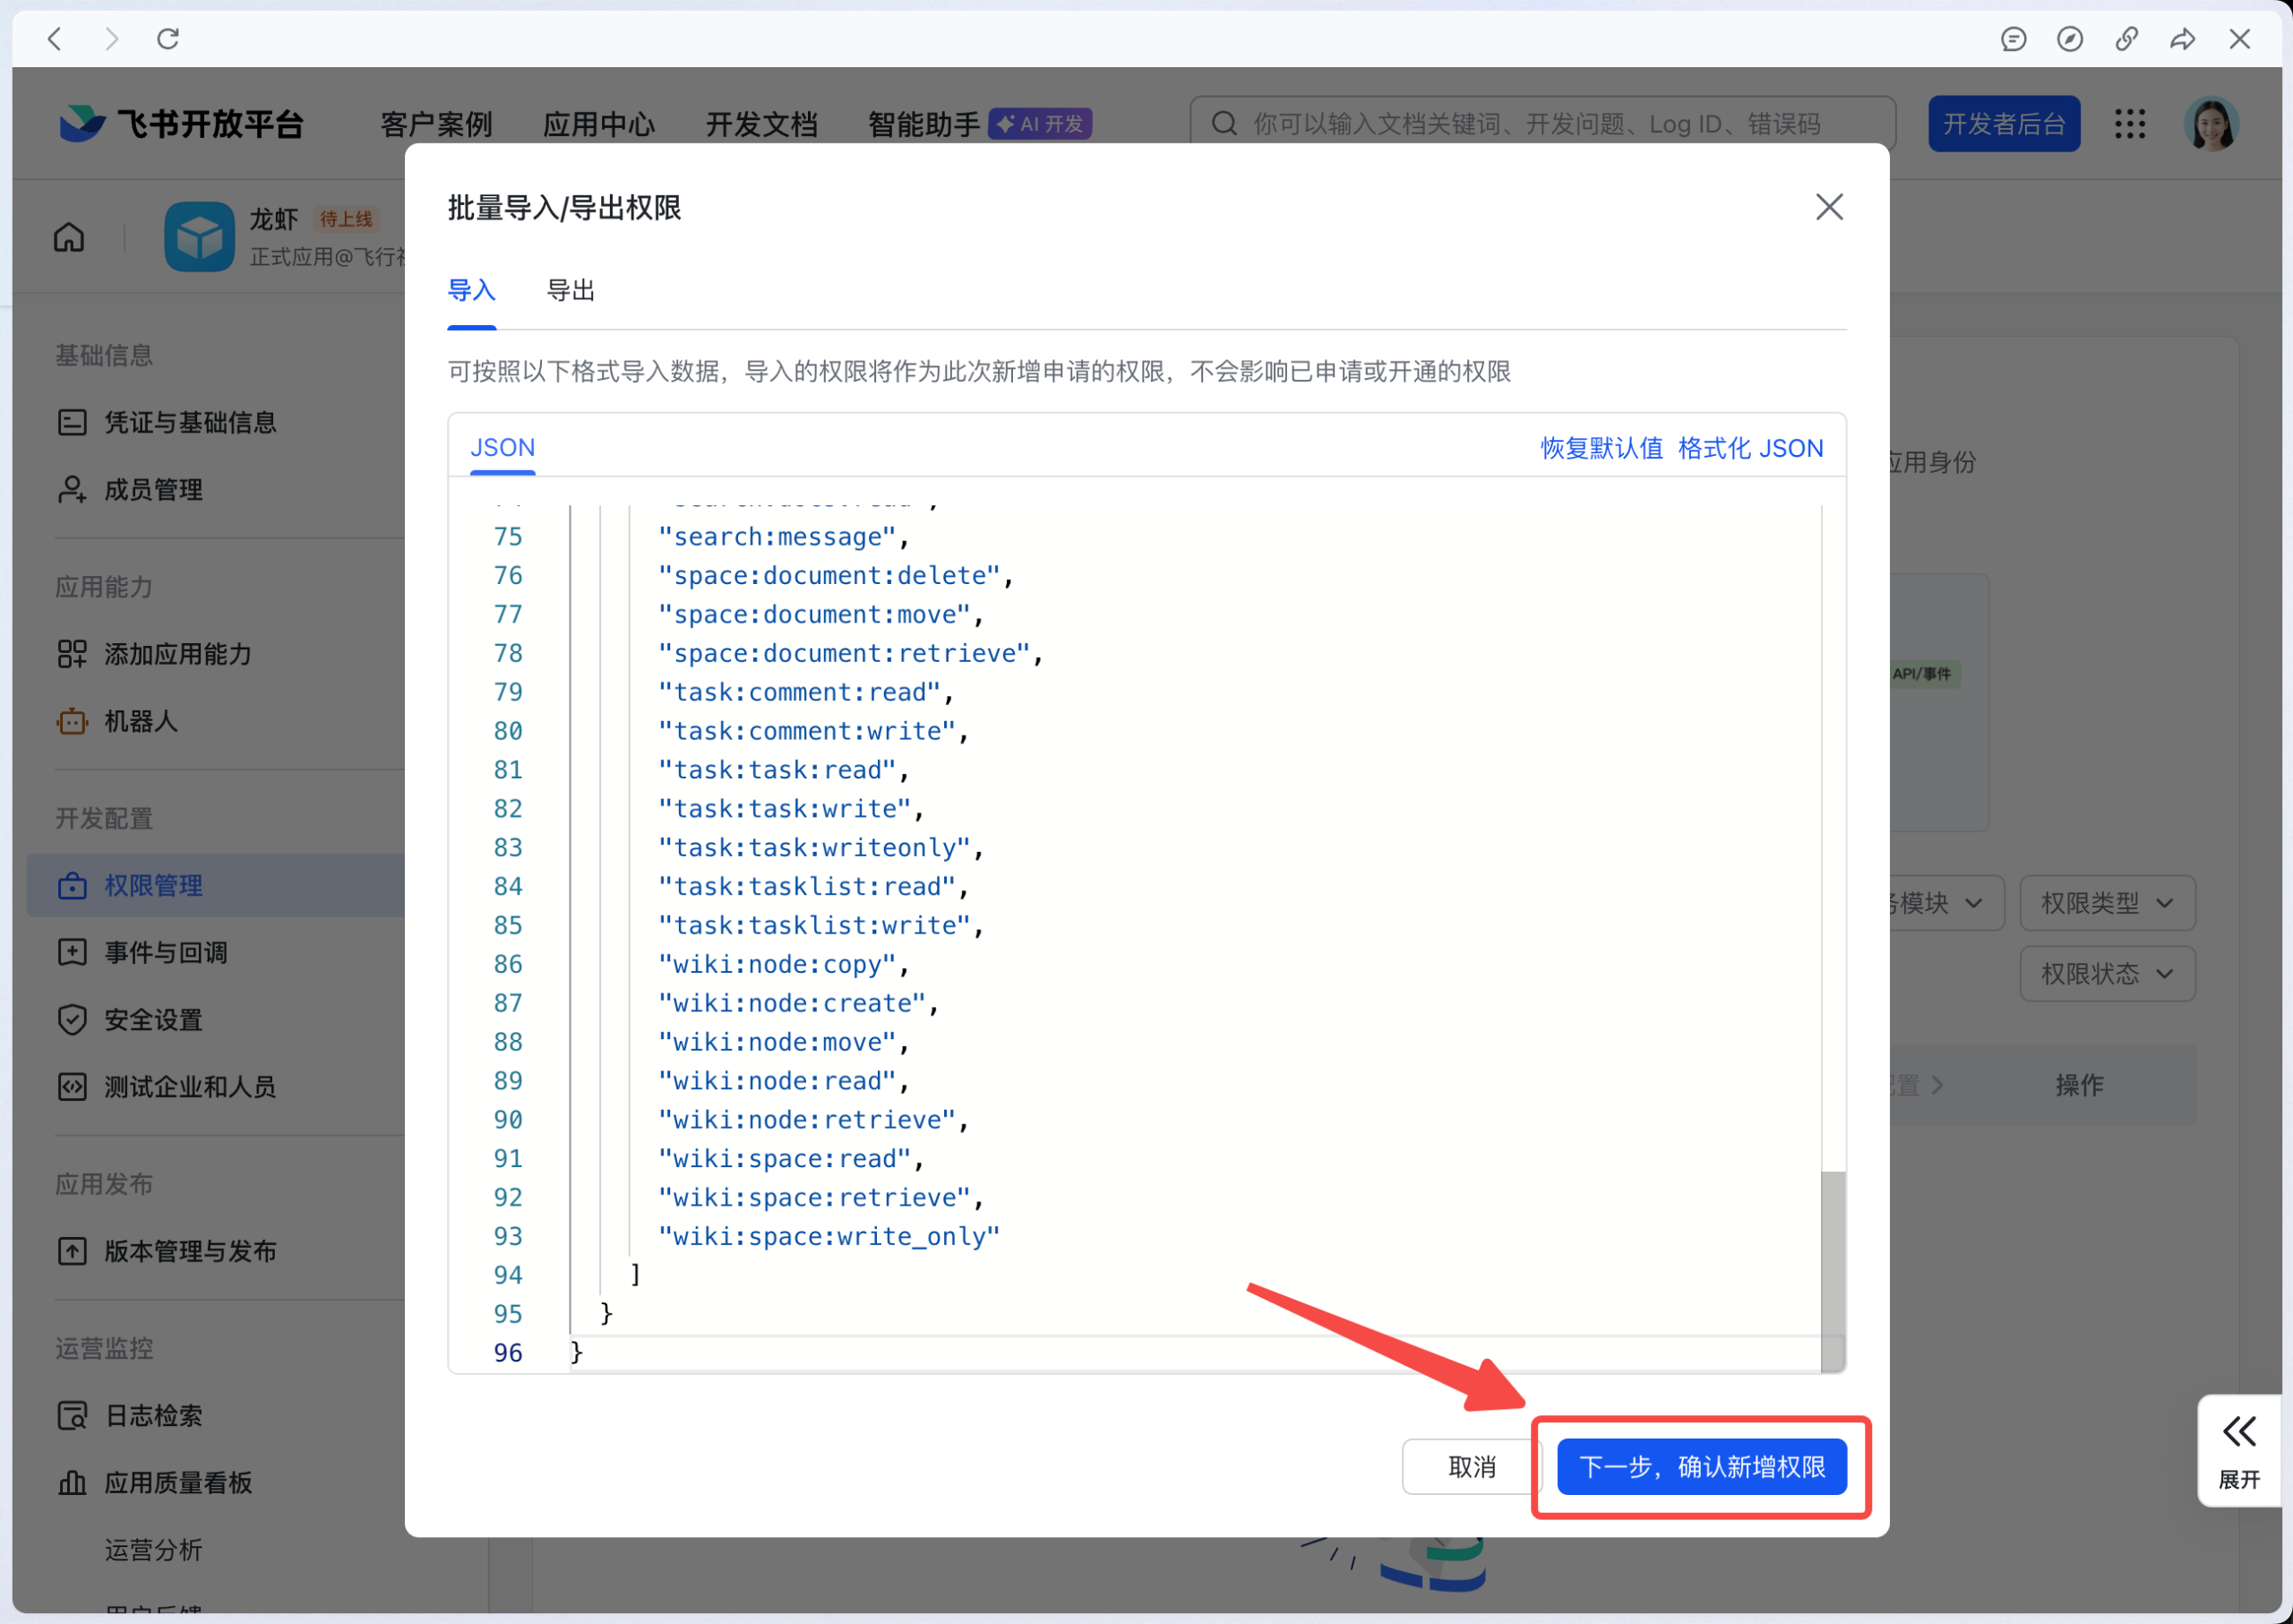The height and width of the screenshot is (1624, 2293).
Task: Select 成员管理 in the sidebar
Action: (x=154, y=489)
